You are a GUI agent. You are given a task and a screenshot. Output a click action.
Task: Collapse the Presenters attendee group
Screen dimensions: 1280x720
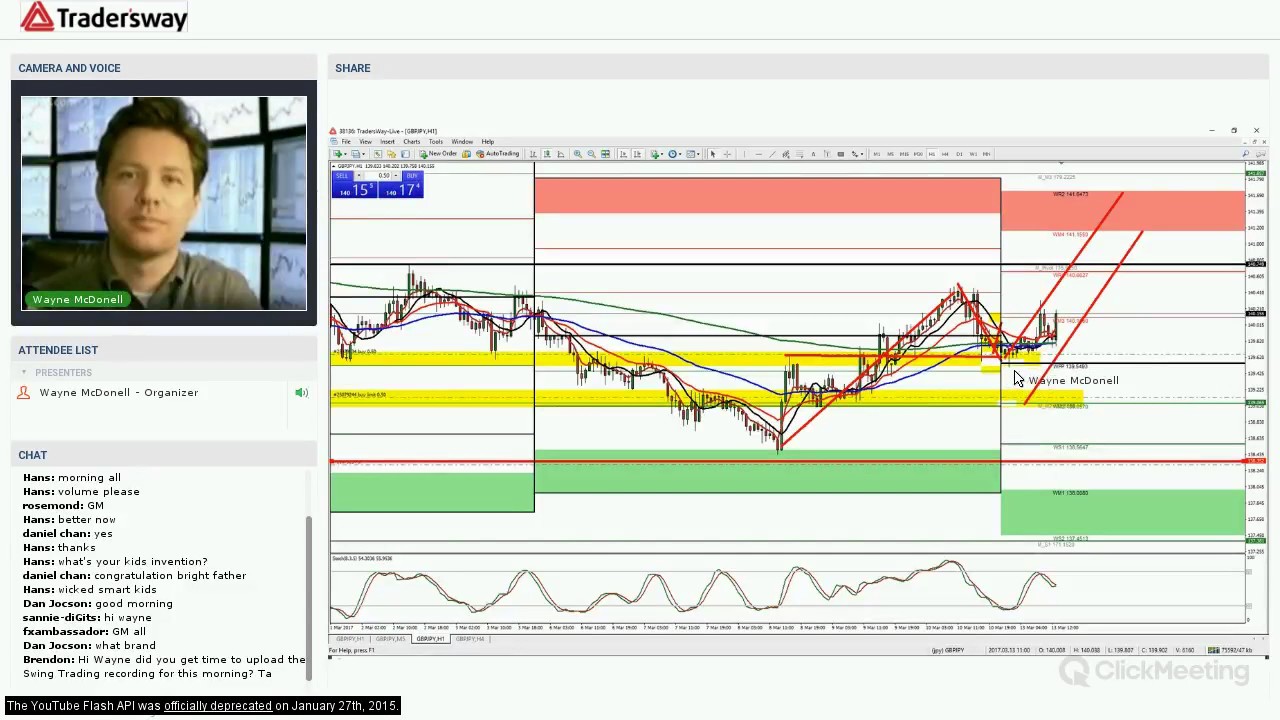[23, 372]
